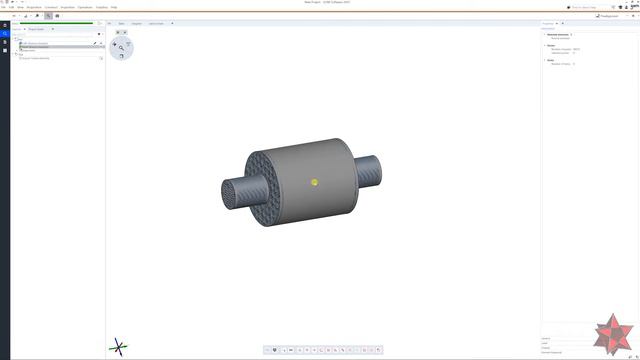Click the yellow marker on the cylinder model
The height and width of the screenshot is (360, 640).
[x=314, y=182]
